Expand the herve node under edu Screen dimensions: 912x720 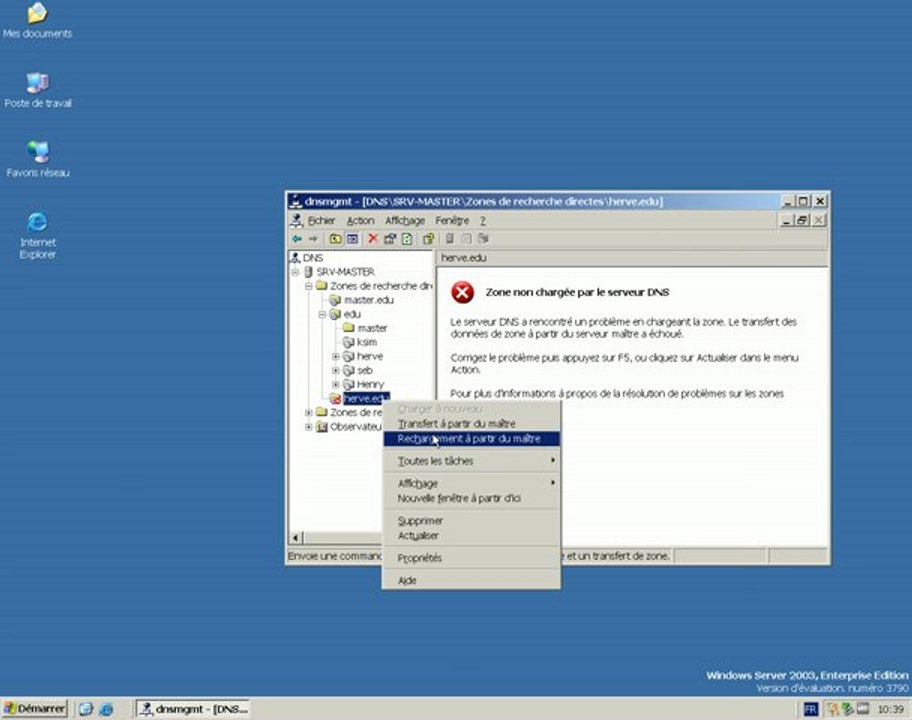tap(336, 357)
